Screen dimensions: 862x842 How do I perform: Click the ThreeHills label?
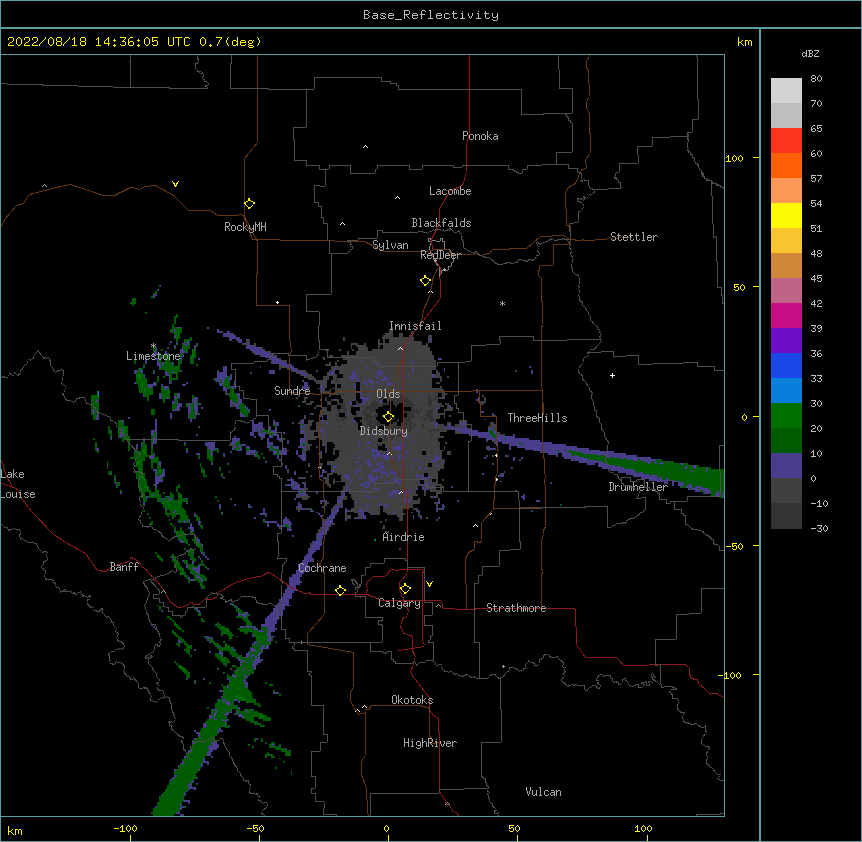[537, 418]
